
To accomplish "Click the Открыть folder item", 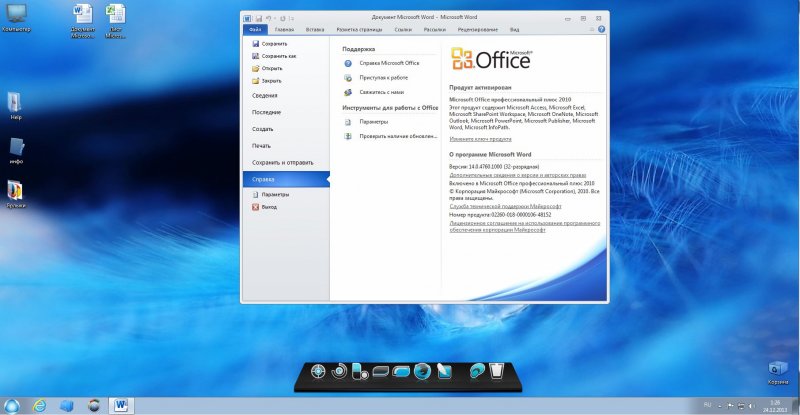I will (x=267, y=68).
